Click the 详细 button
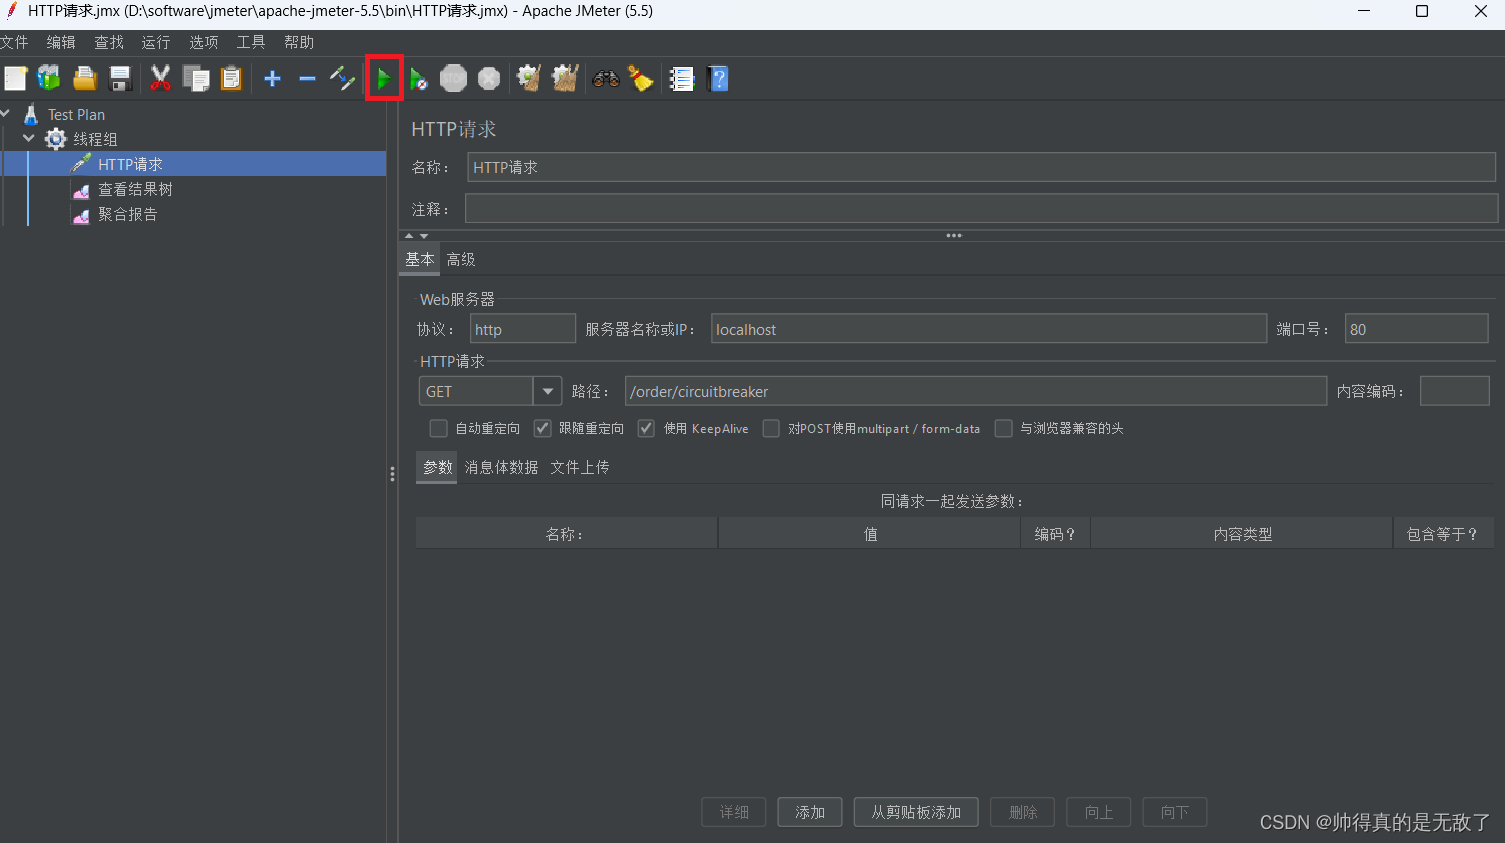The image size is (1505, 843). tap(734, 812)
